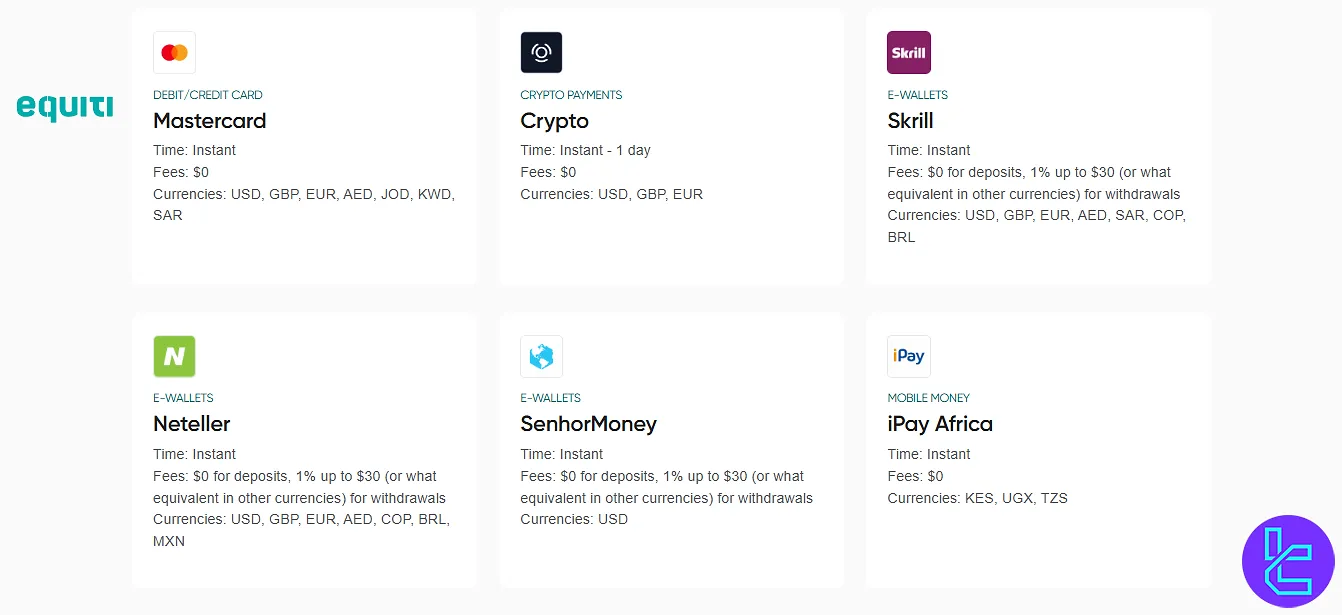The image size is (1342, 615).
Task: Select the iPay Africa icon
Action: pos(908,355)
